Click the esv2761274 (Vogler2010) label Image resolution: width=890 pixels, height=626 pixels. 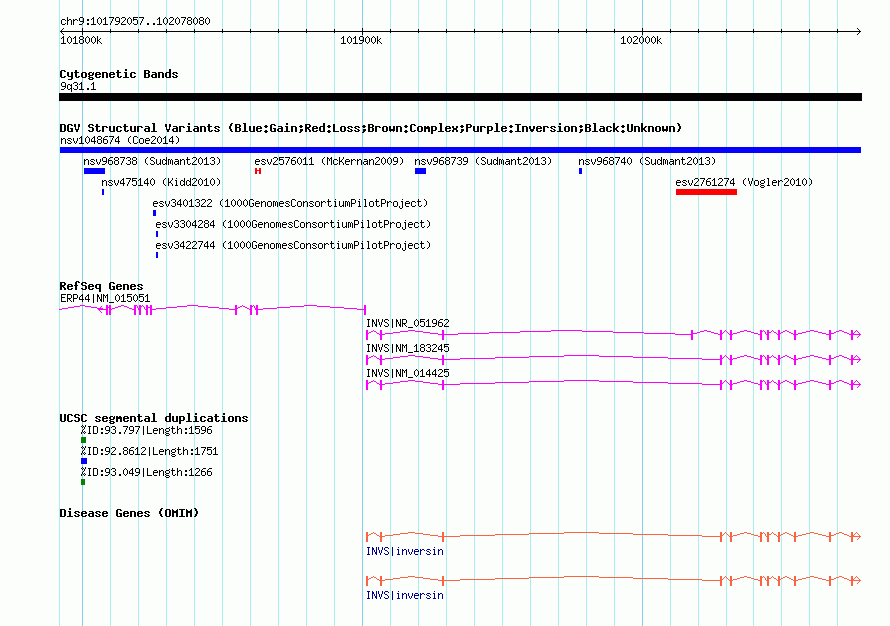744,182
